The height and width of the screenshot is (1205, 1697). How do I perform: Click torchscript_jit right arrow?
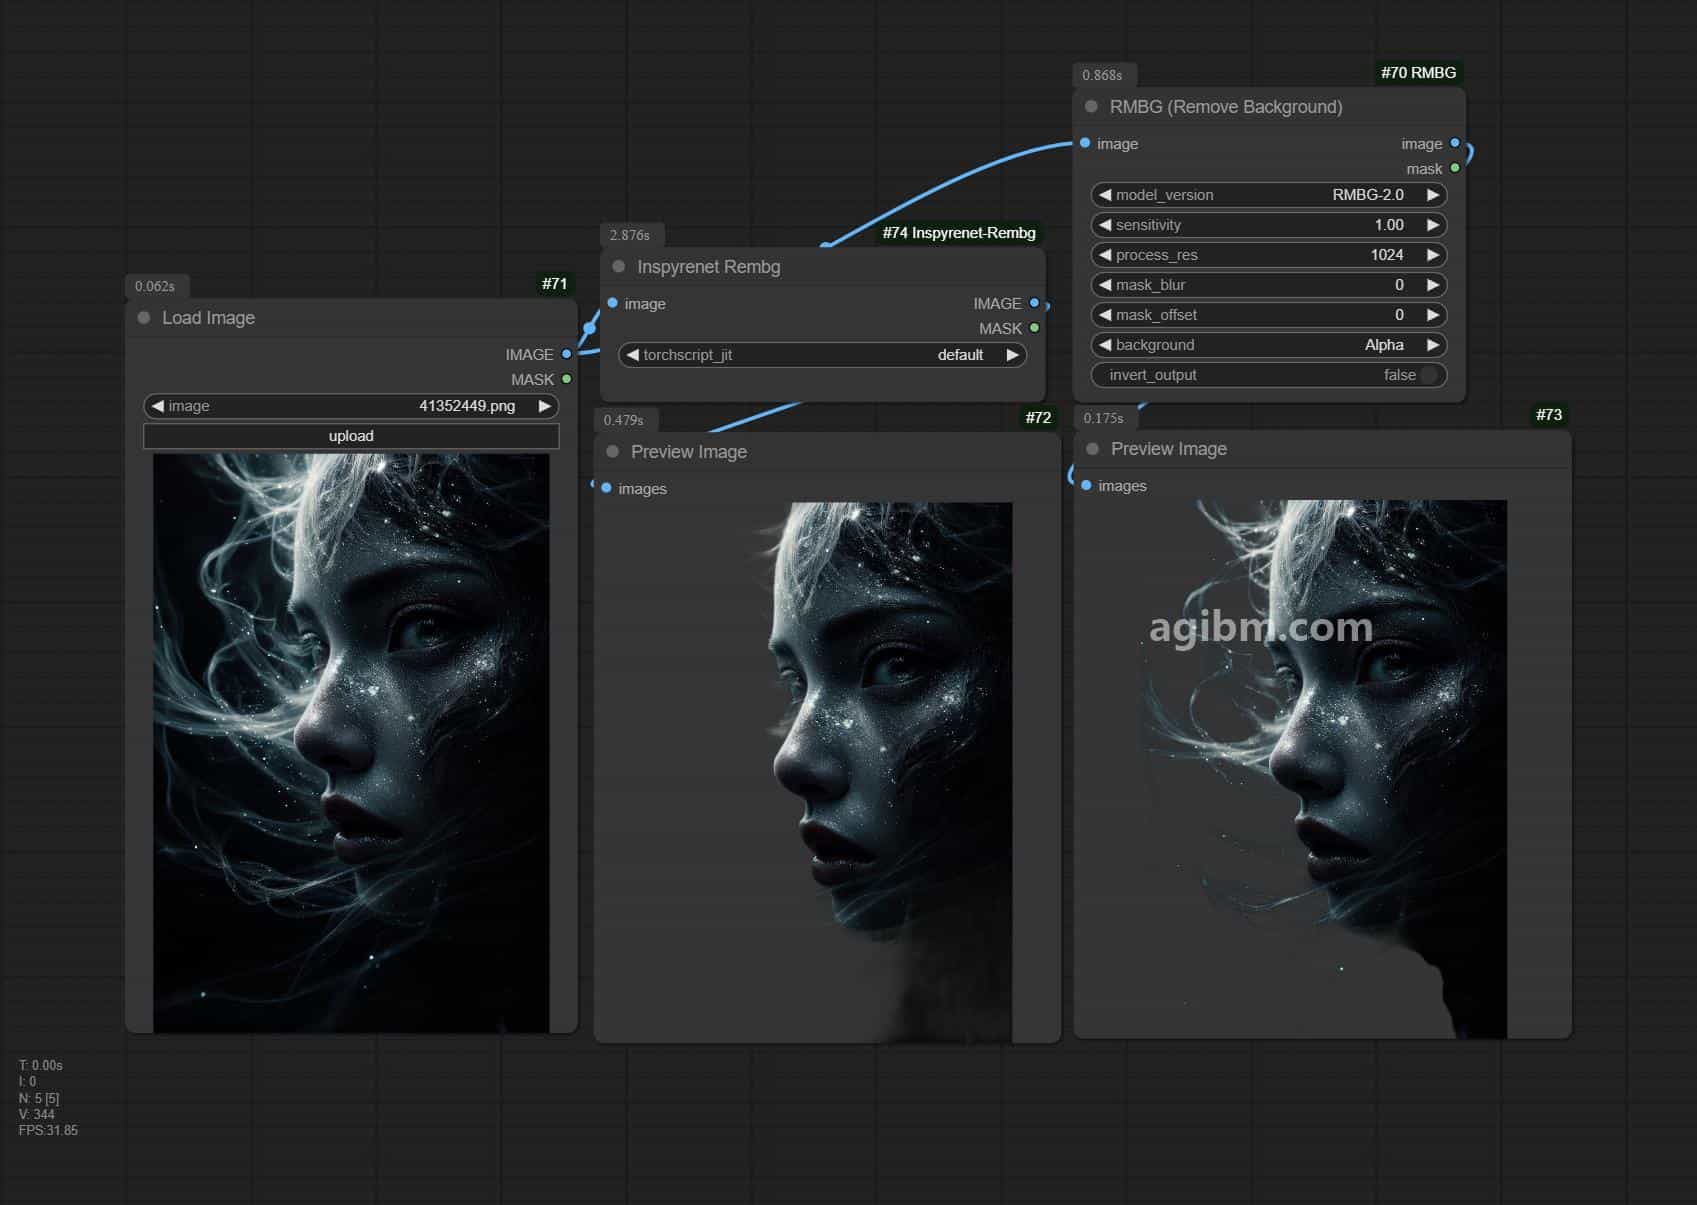click(1012, 355)
